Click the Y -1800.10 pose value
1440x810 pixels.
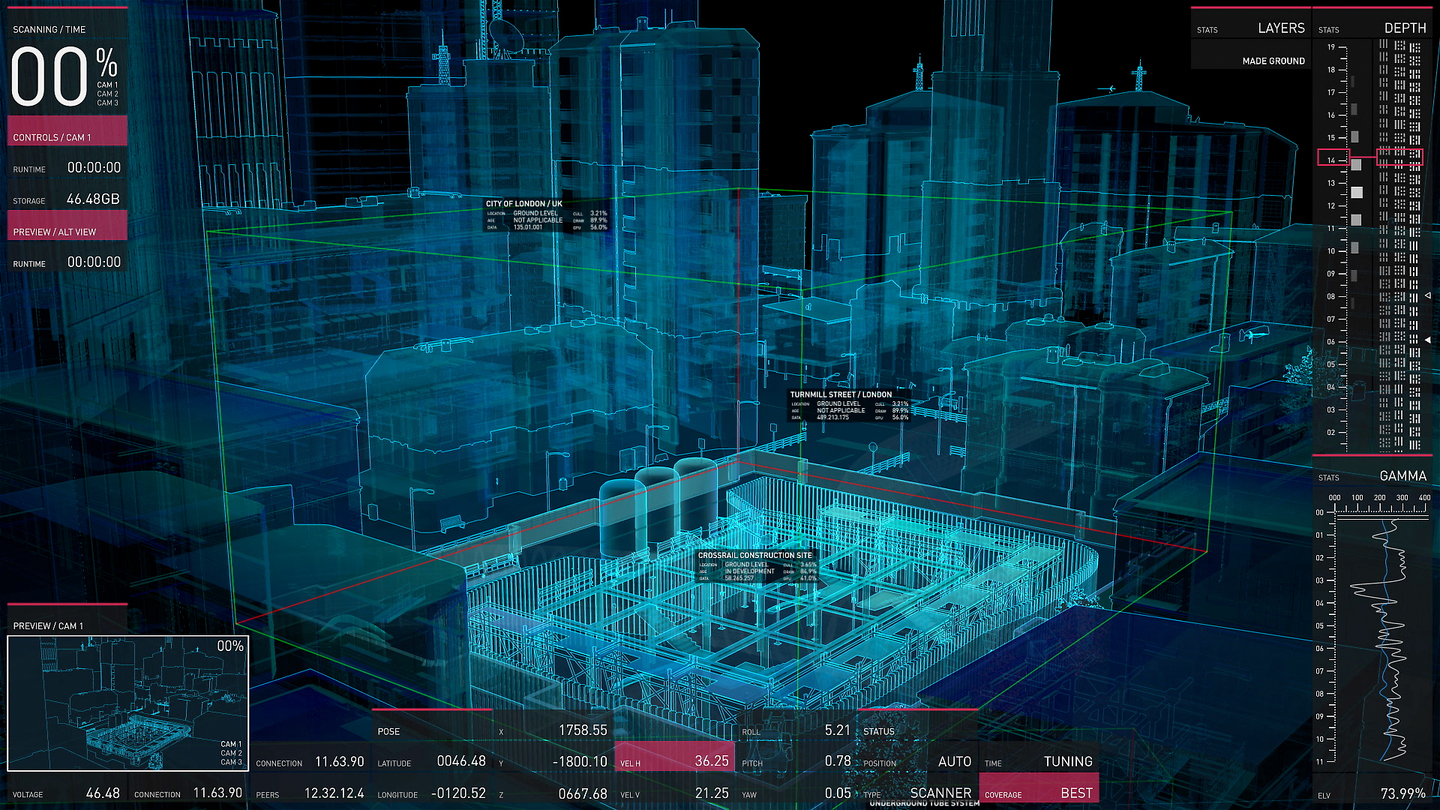pos(579,761)
